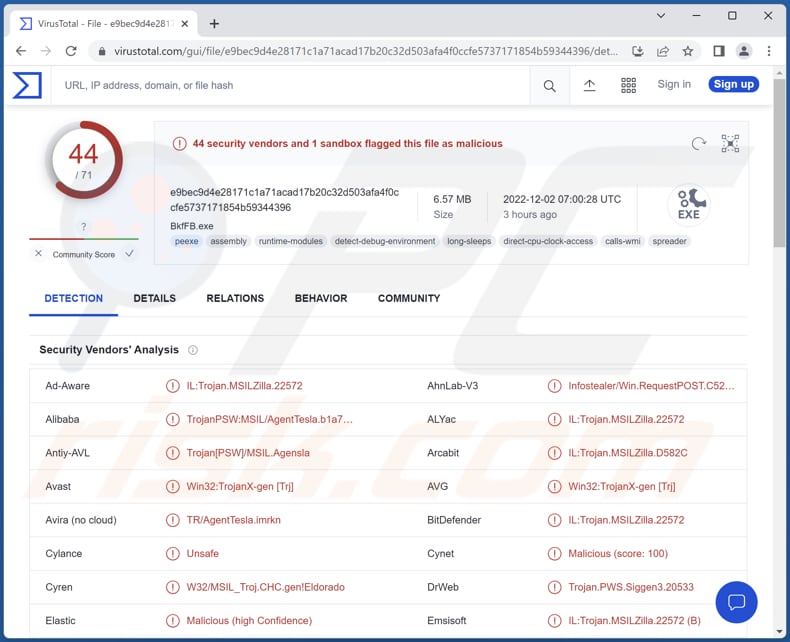Click the upload file icon

click(590, 86)
